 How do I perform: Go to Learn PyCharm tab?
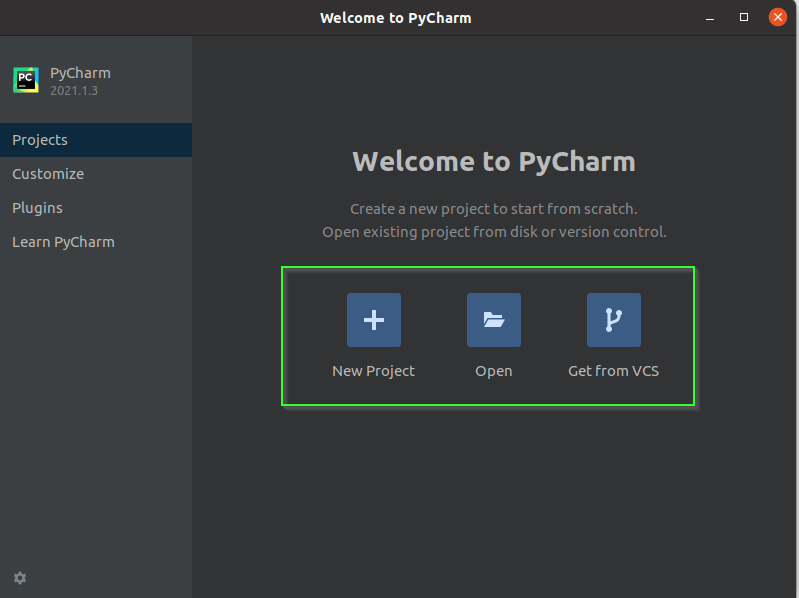tap(96, 242)
